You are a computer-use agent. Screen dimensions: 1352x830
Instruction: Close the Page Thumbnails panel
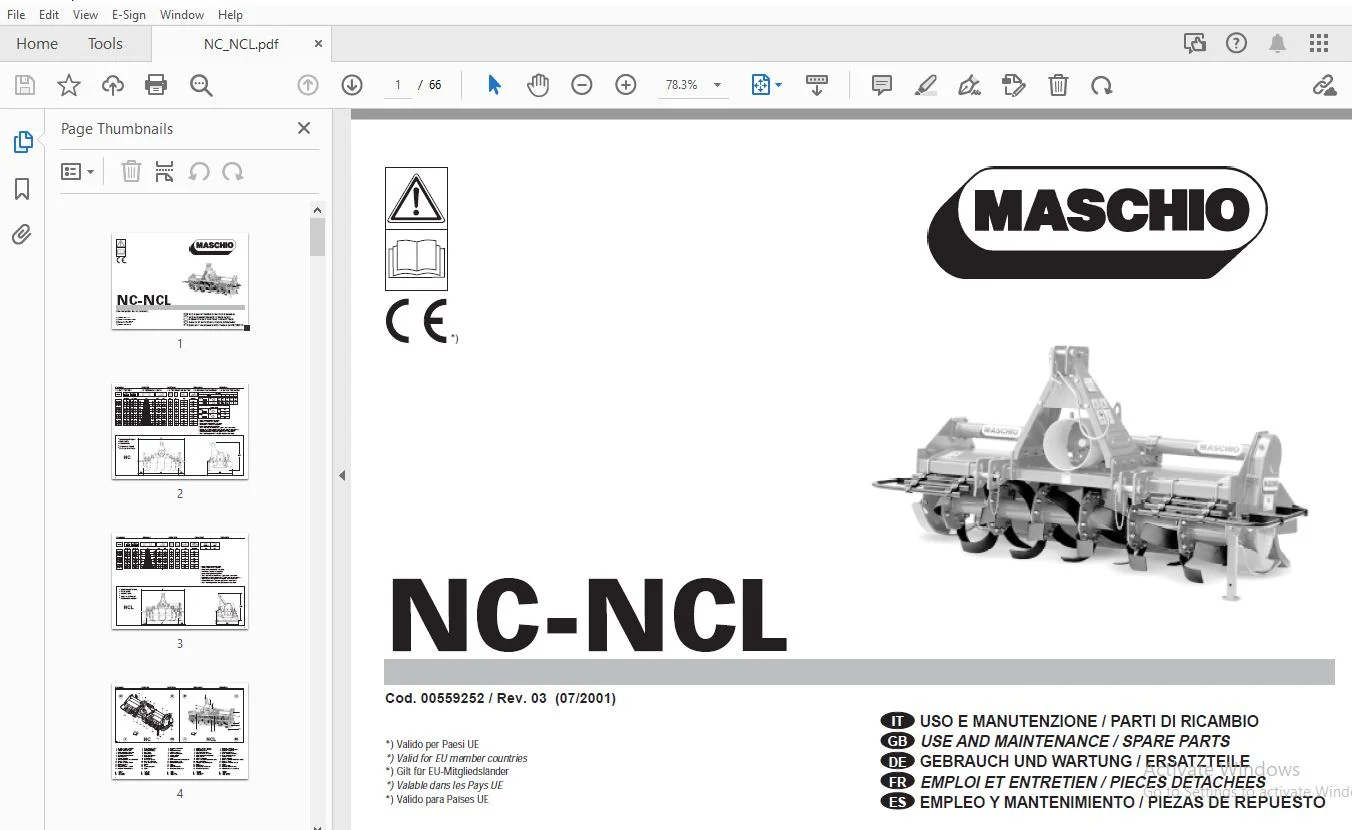(x=304, y=128)
